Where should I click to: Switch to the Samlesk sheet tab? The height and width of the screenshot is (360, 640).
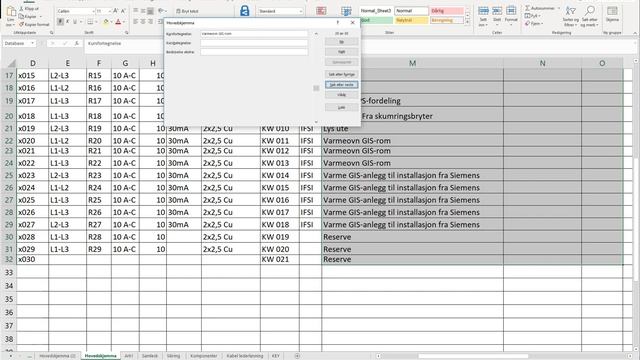pos(150,356)
